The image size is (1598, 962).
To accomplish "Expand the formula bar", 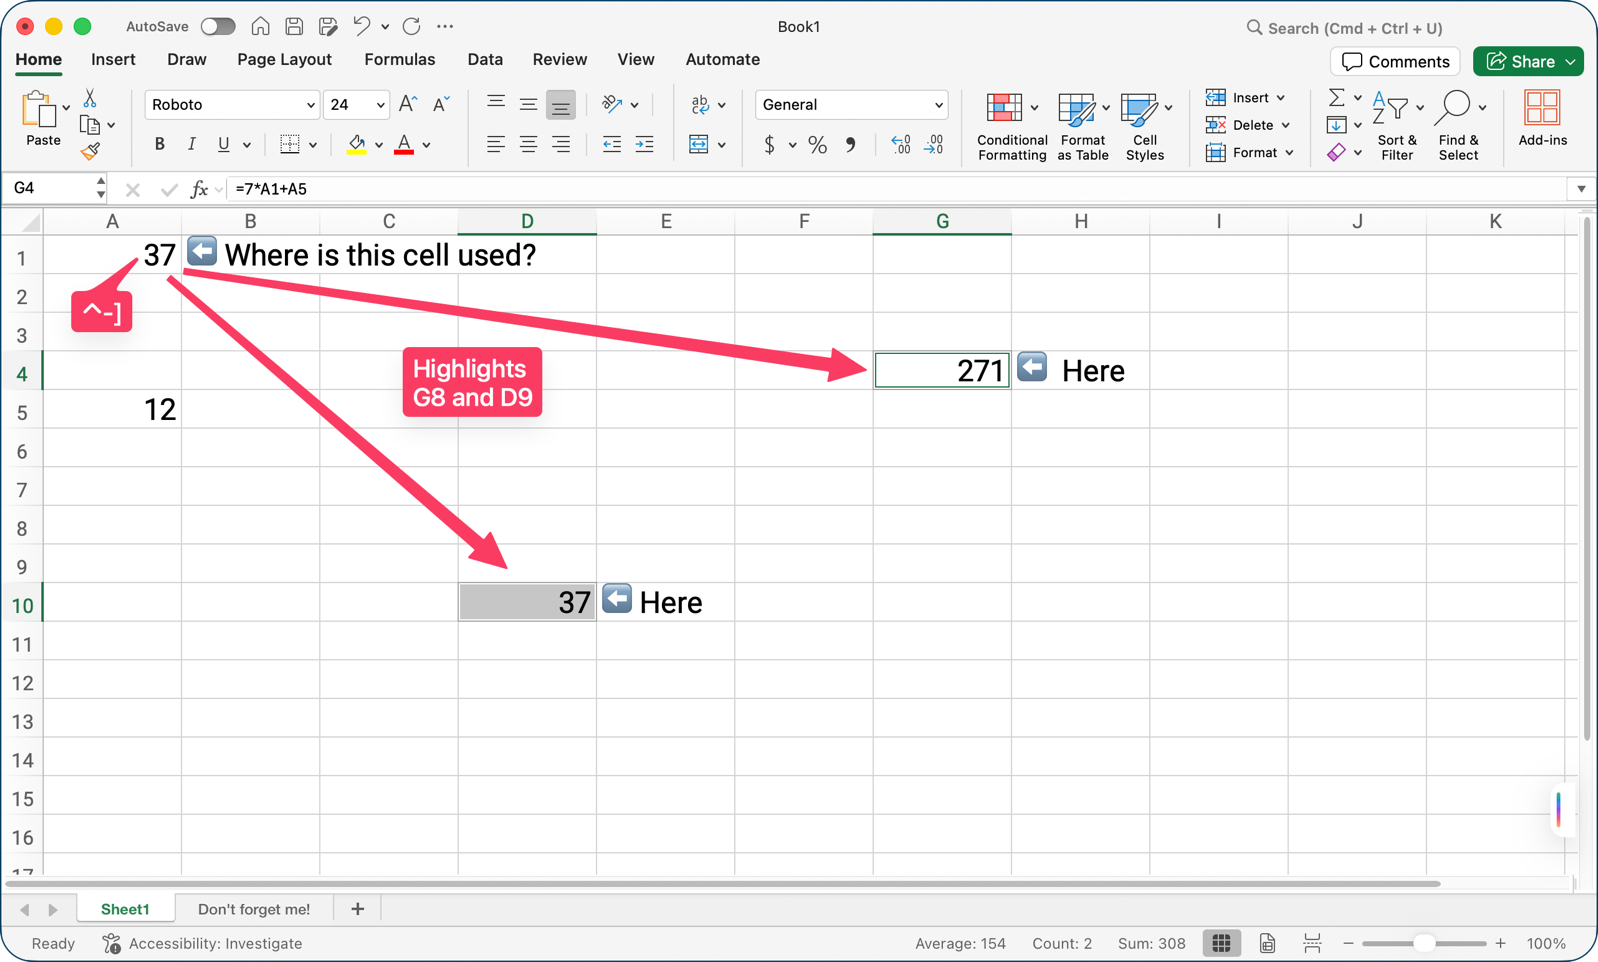I will (x=1581, y=189).
